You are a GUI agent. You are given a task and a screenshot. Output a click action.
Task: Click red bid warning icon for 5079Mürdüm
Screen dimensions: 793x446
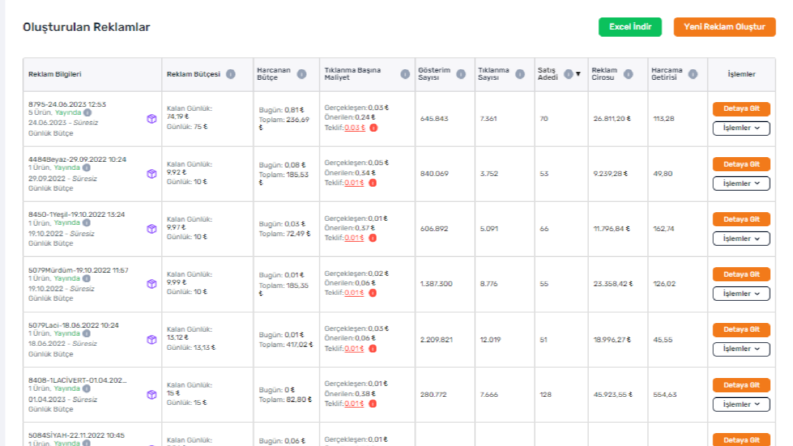(373, 293)
